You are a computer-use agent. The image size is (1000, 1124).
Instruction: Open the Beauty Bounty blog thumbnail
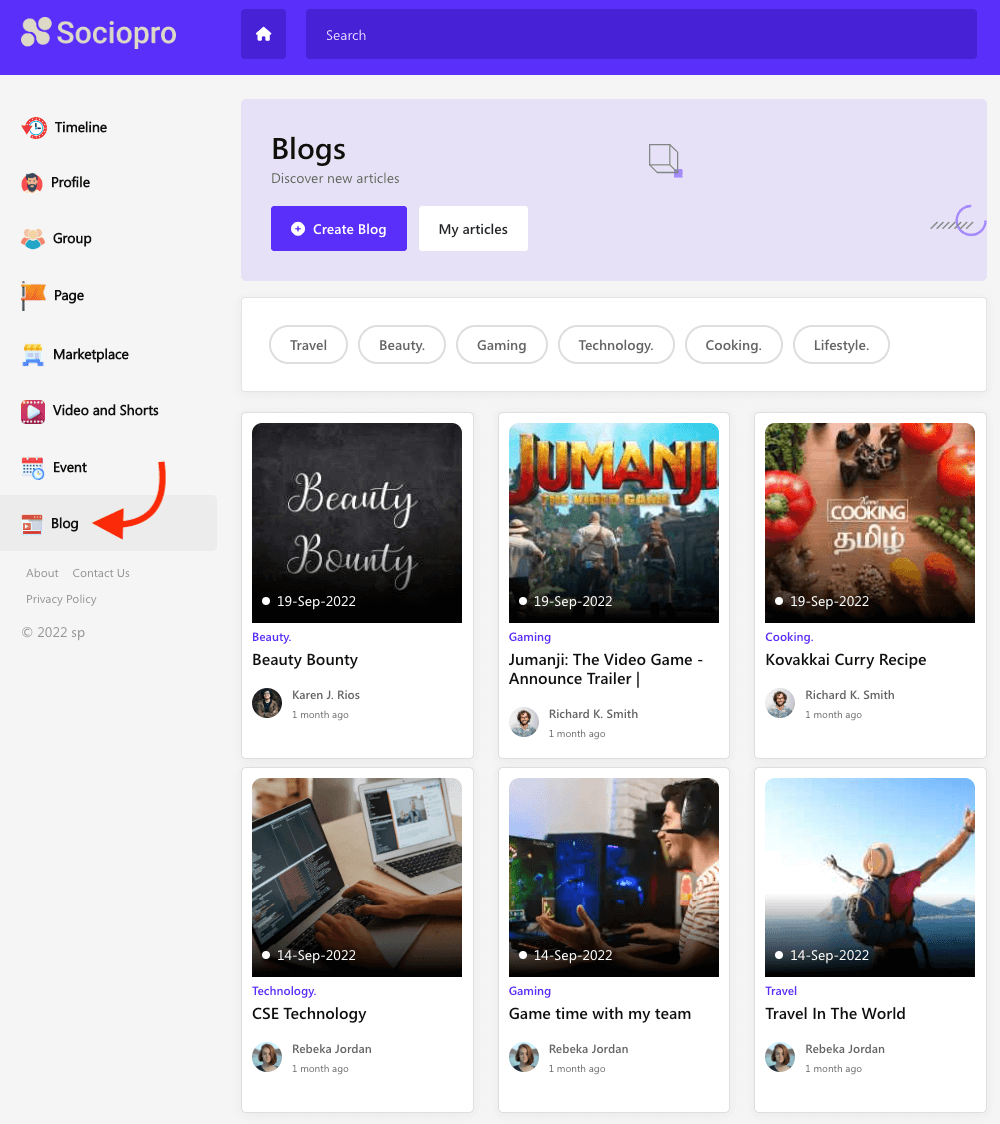[357, 522]
